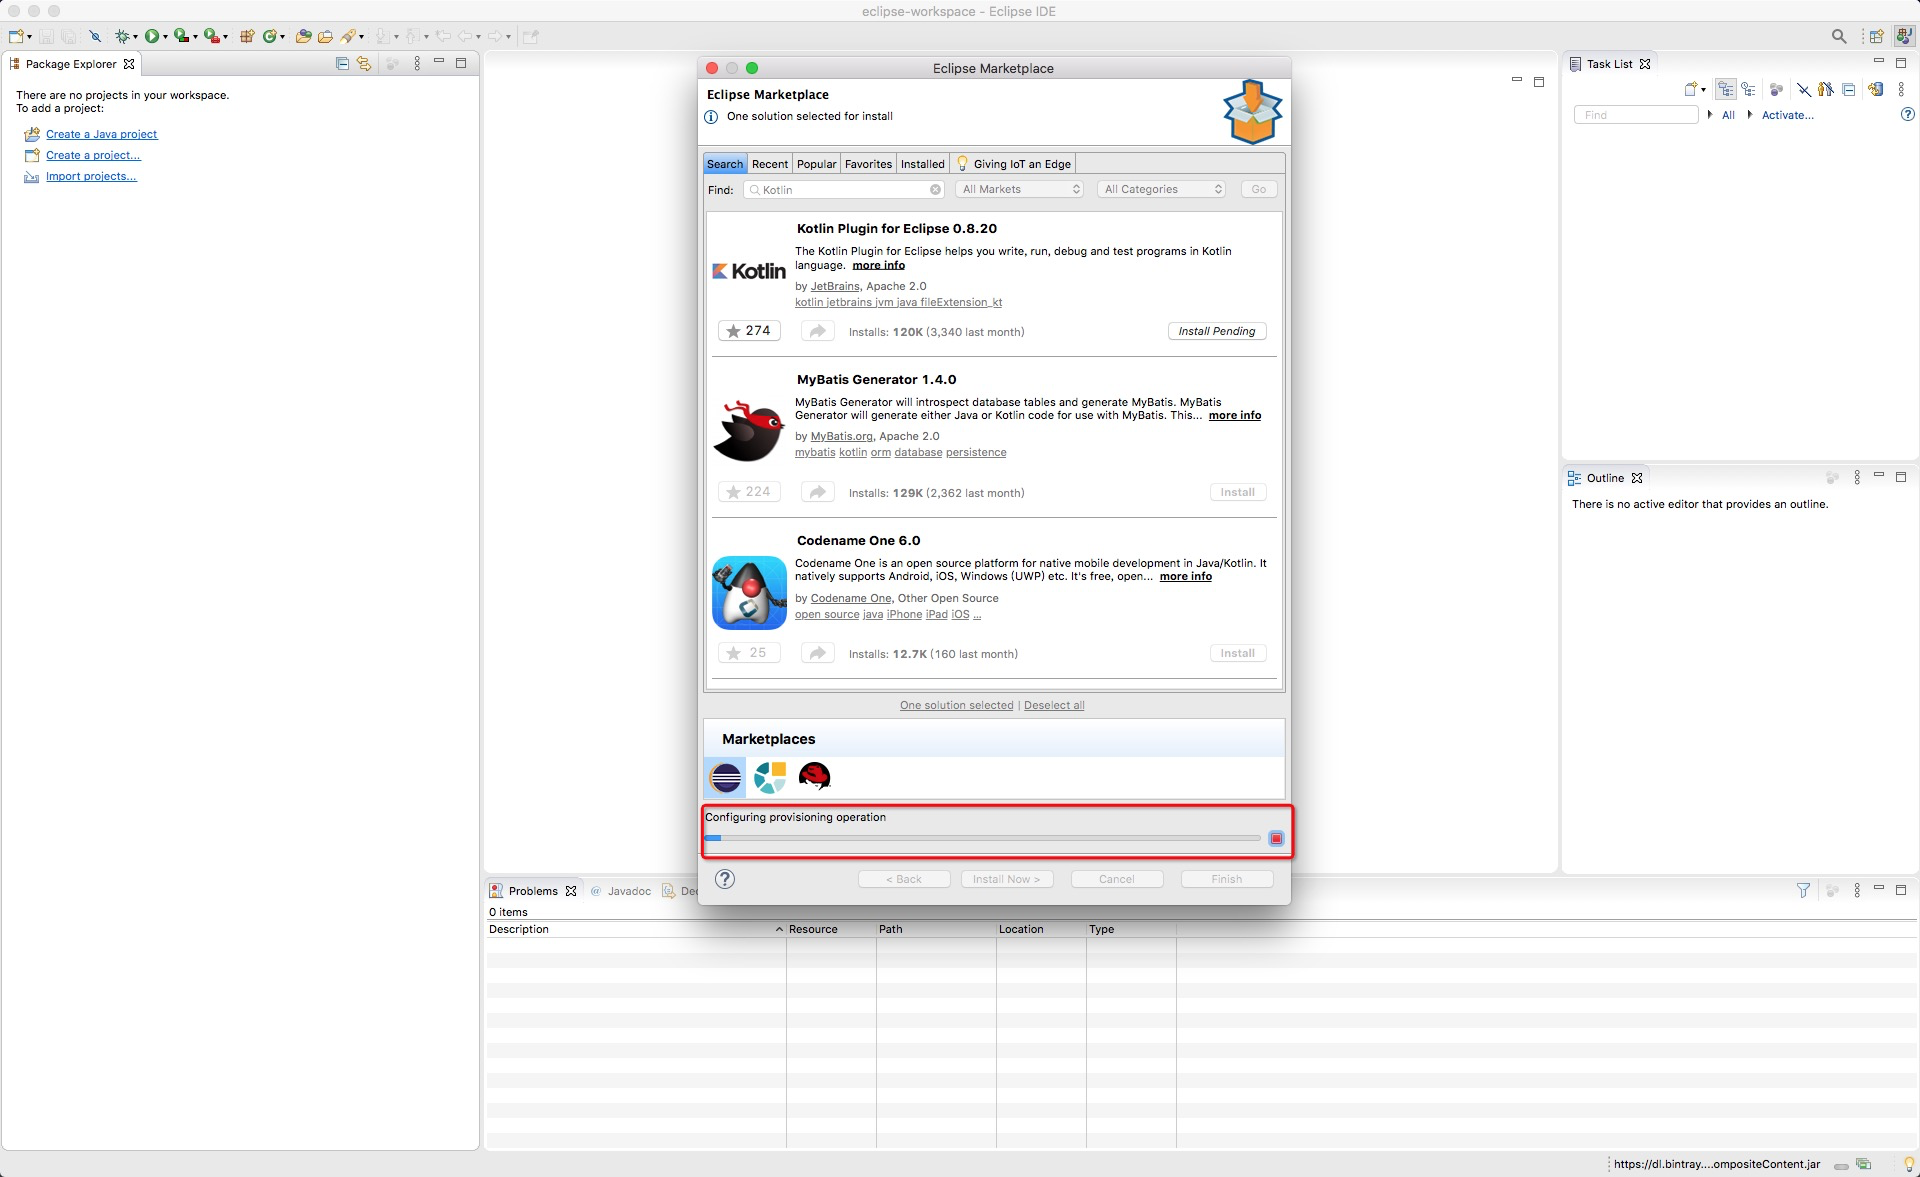Click the Run External Tools toolbox icon
The width and height of the screenshot is (1920, 1177).
pos(211,36)
